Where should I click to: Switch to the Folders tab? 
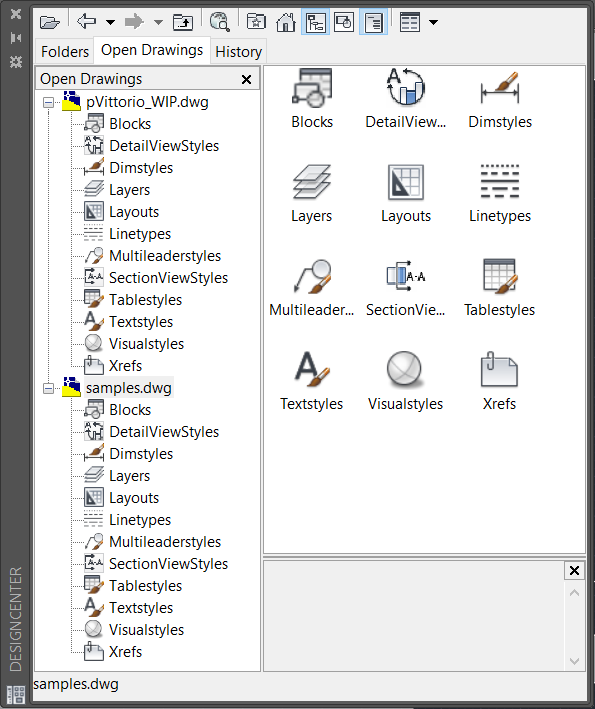point(65,52)
